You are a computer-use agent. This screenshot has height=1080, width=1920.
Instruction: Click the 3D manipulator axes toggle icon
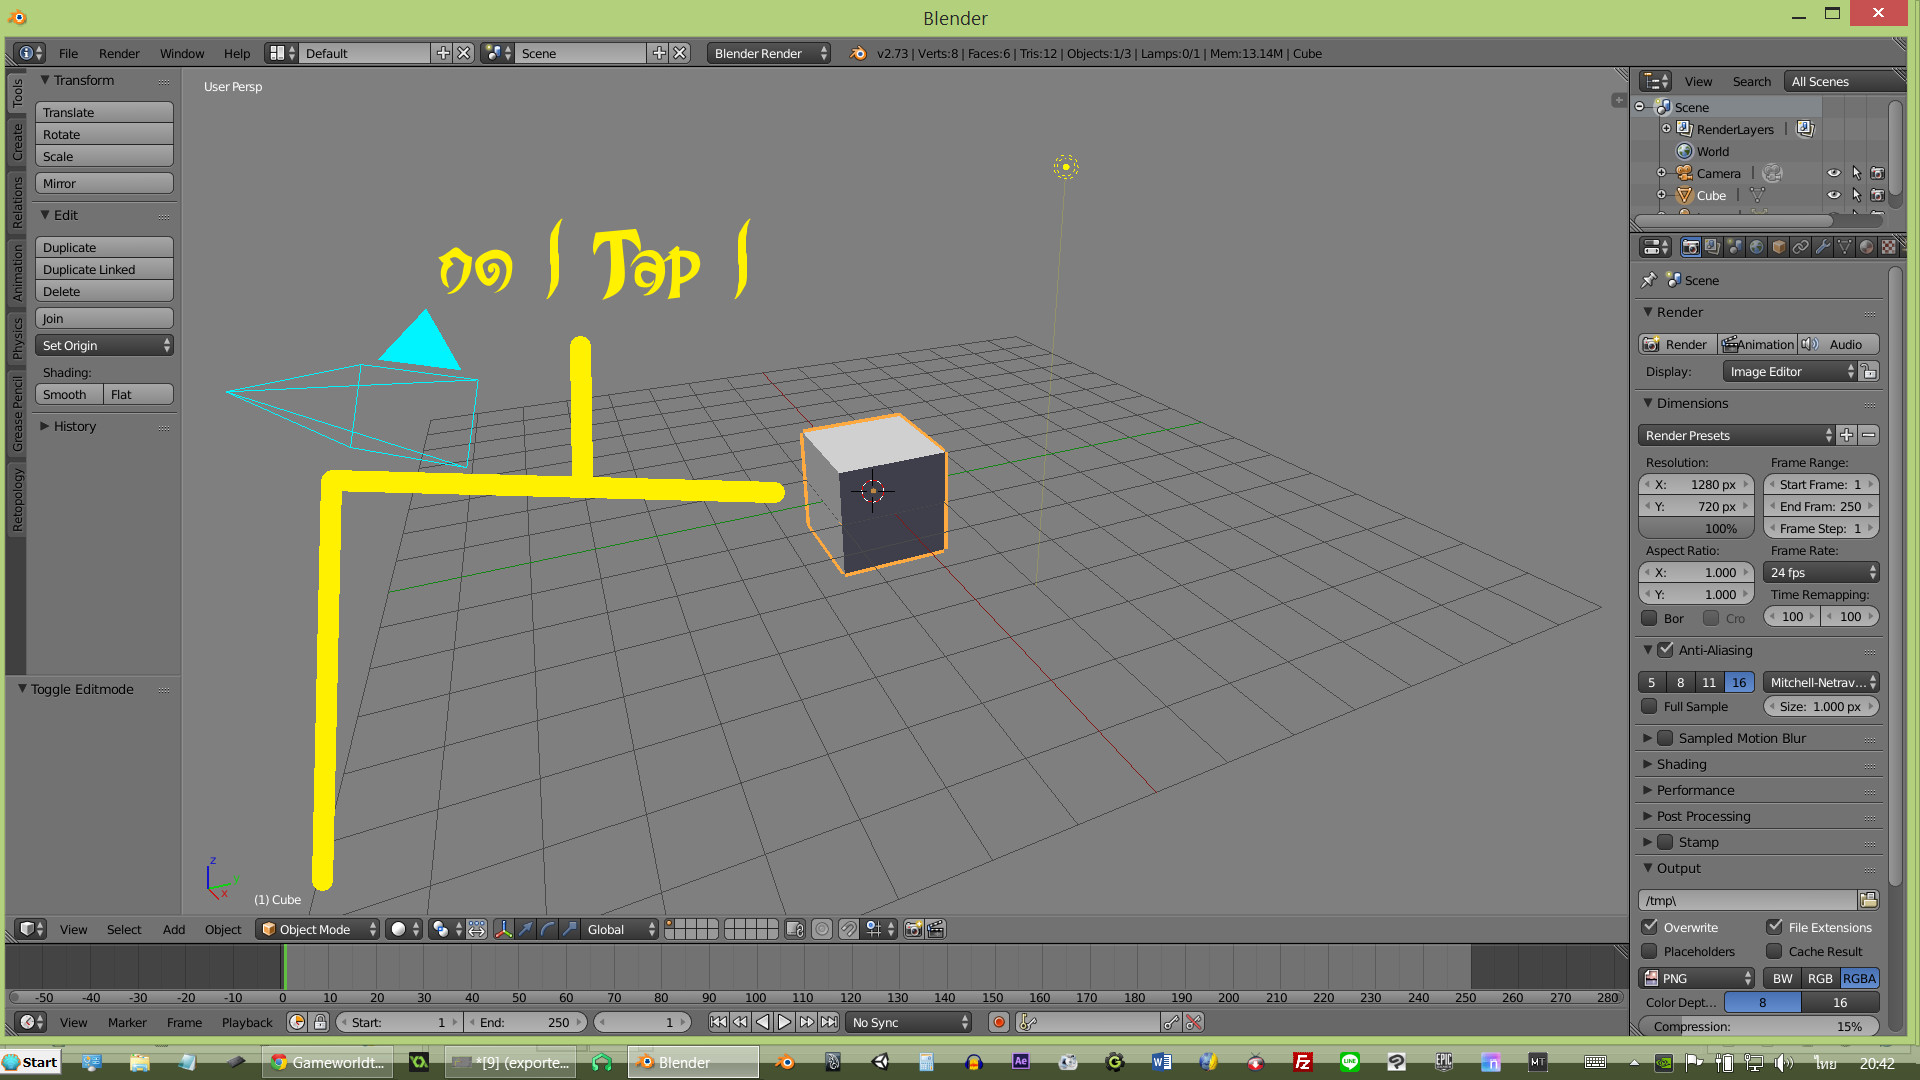click(x=503, y=929)
